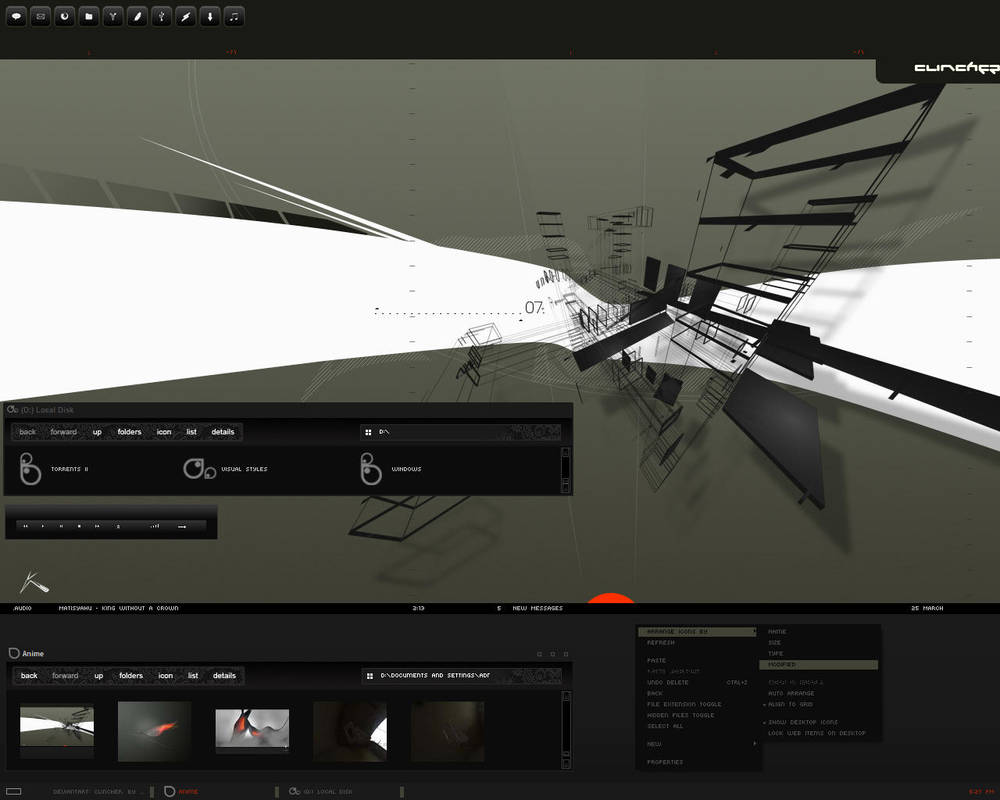This screenshot has height=800, width=1000.
Task: Click the views grid icon beside D:\ address
Action: point(368,432)
